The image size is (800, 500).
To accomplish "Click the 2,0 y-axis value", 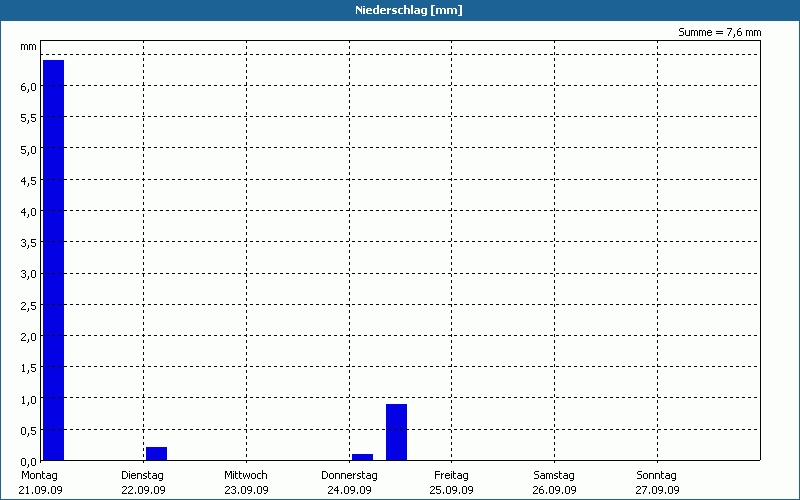I will tap(29, 337).
